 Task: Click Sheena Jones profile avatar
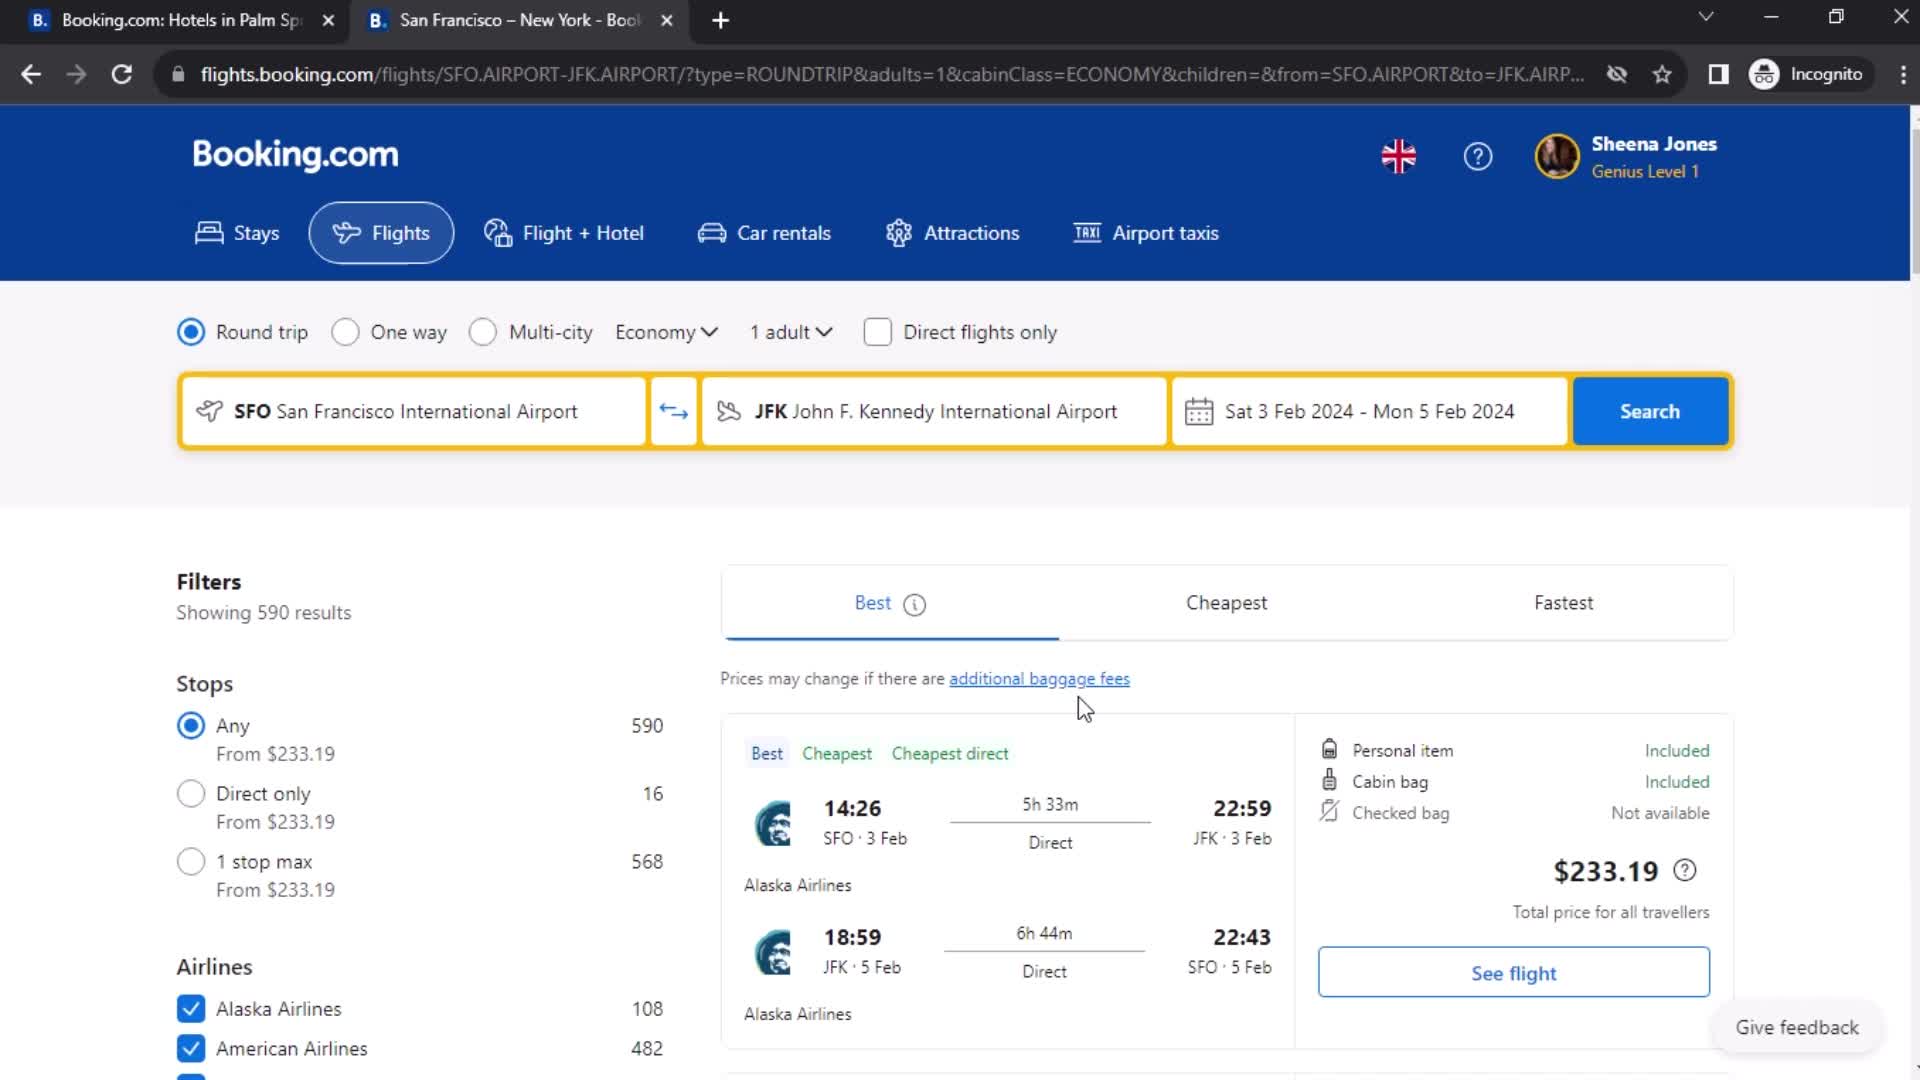click(x=1556, y=156)
